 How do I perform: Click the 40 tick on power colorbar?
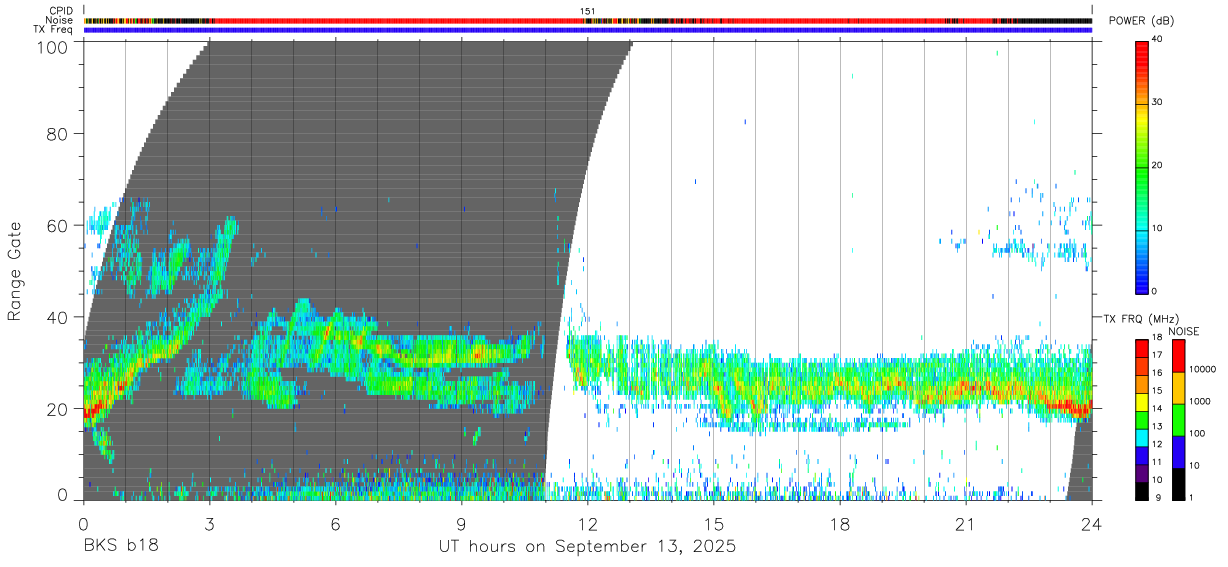[x=1158, y=40]
